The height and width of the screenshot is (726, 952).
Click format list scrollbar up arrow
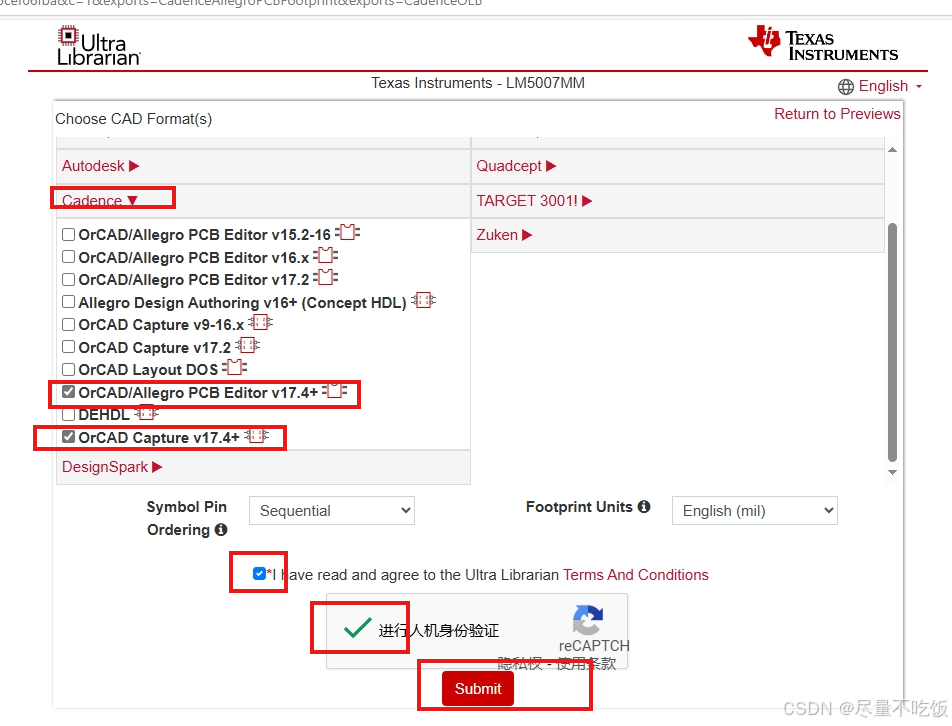tap(892, 149)
